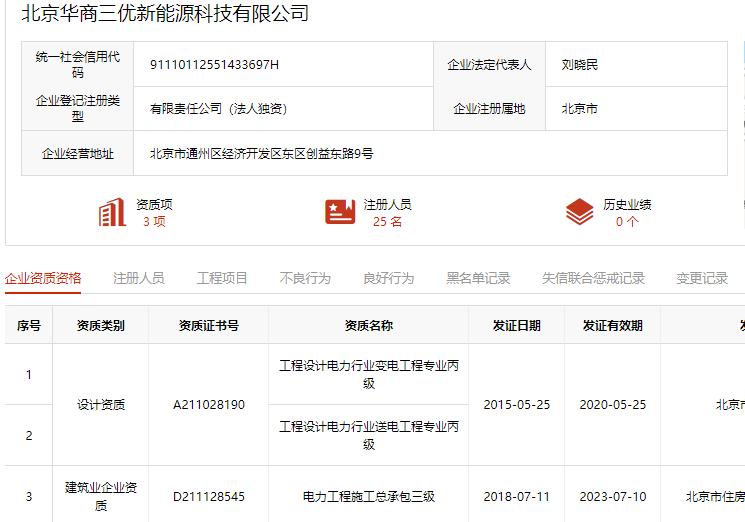
Task: Open the 不良行为 tab
Action: point(305,278)
